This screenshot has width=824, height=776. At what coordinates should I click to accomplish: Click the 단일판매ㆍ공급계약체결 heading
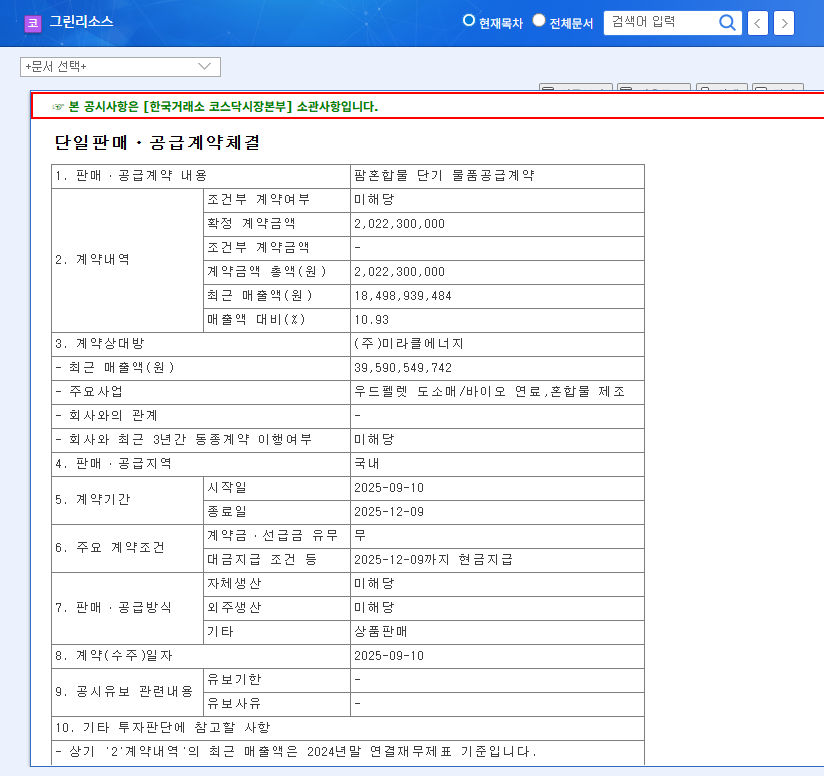tap(157, 143)
